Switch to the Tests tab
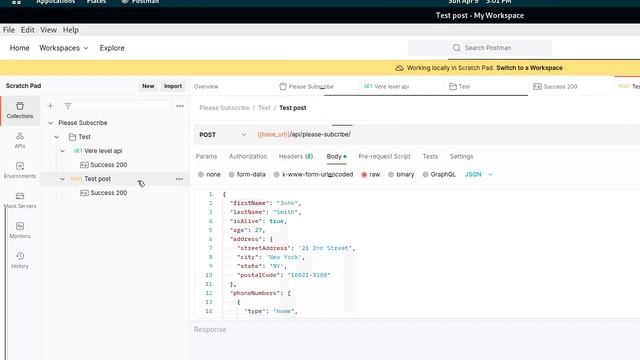 point(430,156)
